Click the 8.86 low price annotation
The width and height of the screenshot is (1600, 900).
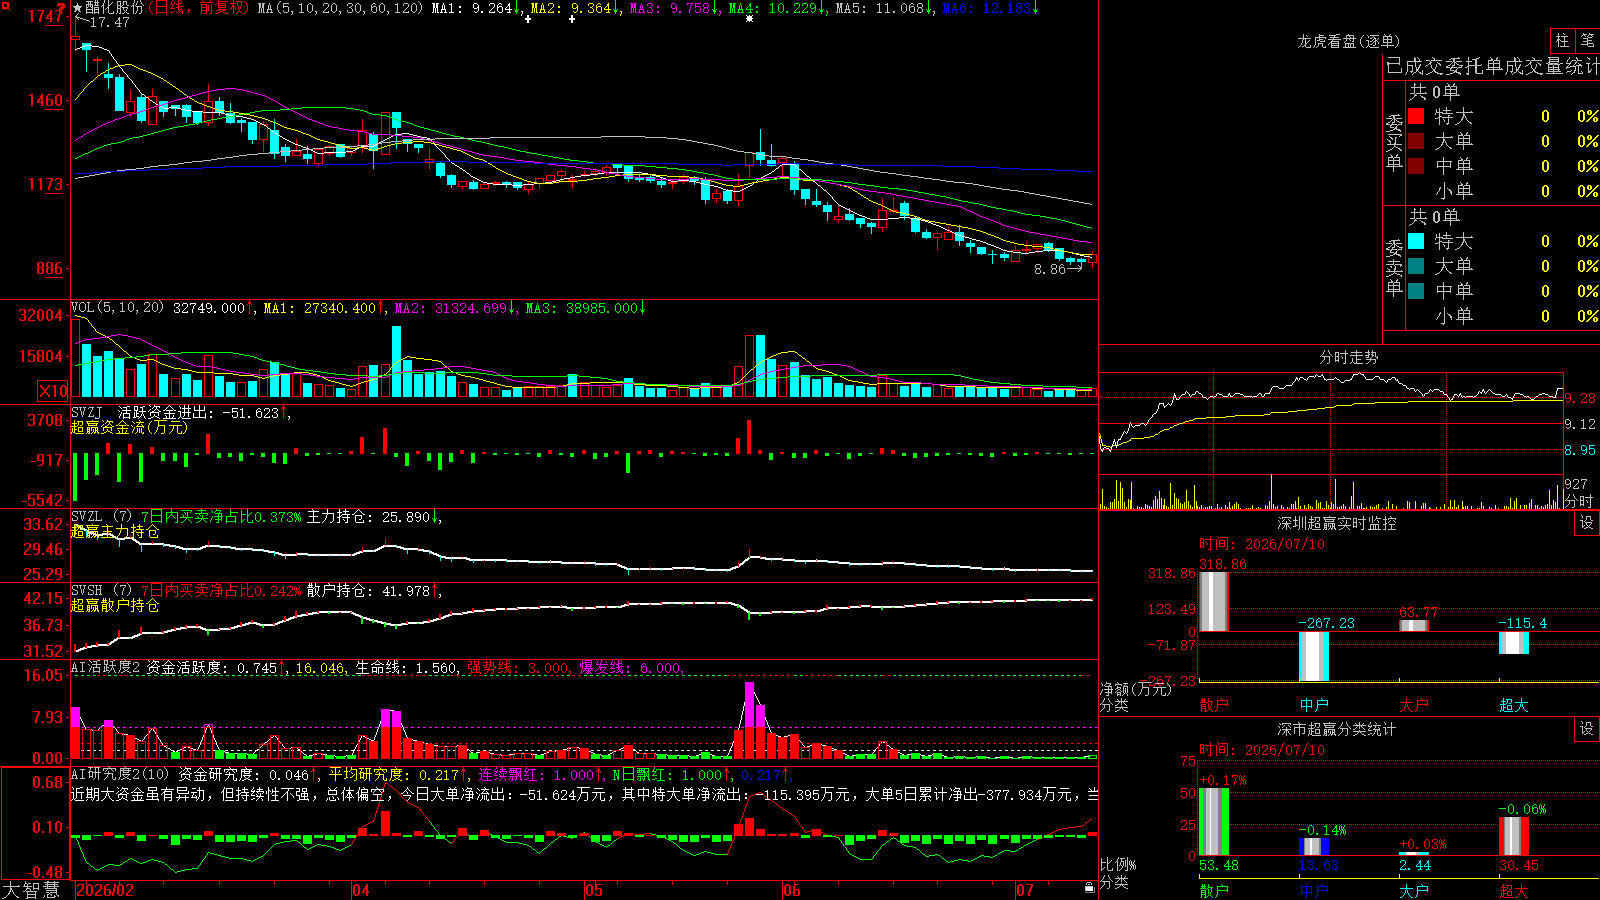[x=1050, y=269]
